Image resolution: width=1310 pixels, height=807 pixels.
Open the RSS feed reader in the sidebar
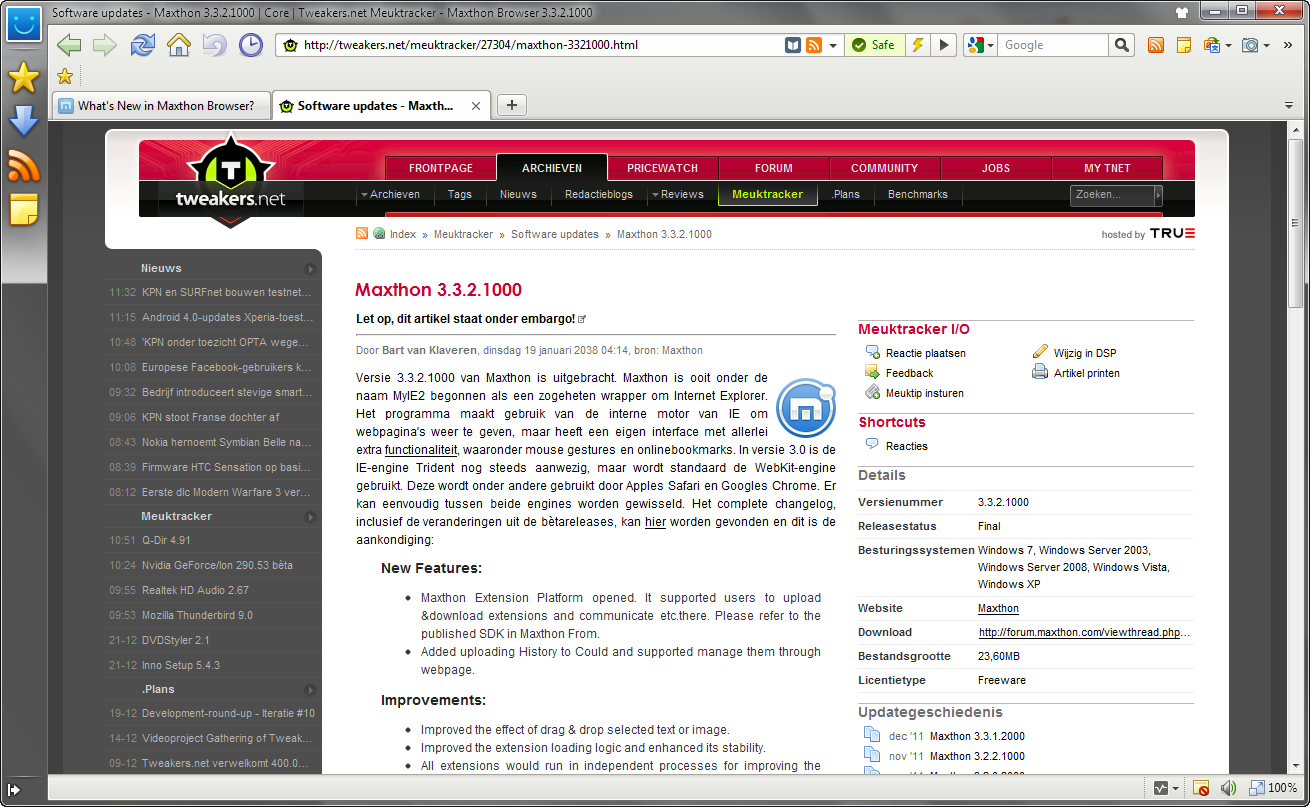point(23,165)
